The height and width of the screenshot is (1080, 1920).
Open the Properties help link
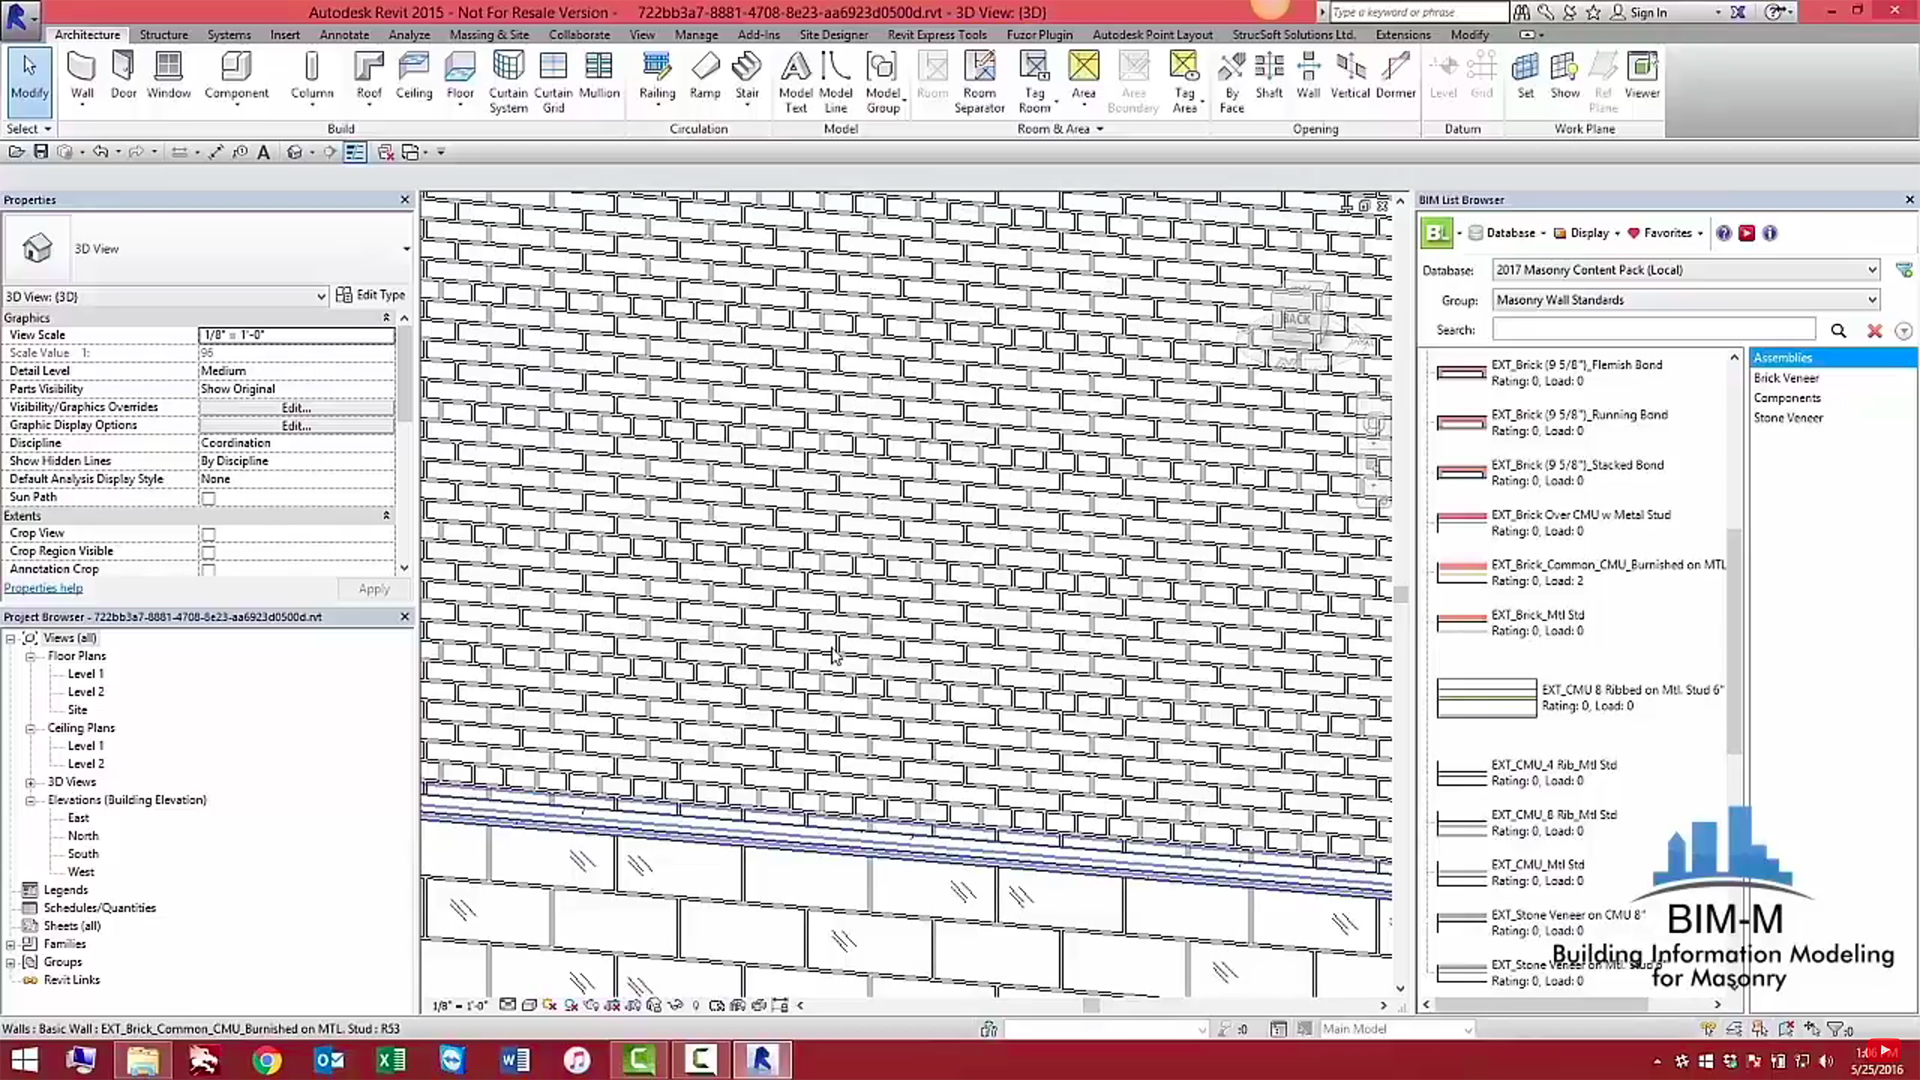pyautogui.click(x=43, y=587)
